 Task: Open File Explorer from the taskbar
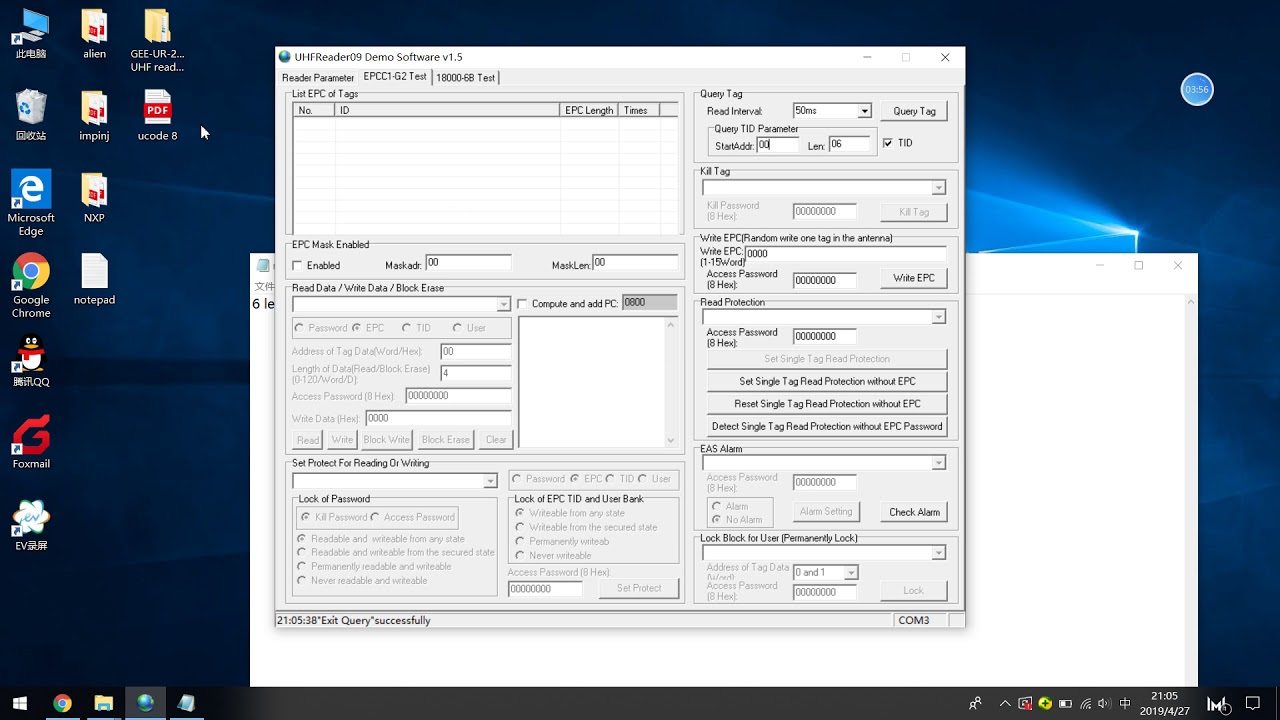pos(103,703)
